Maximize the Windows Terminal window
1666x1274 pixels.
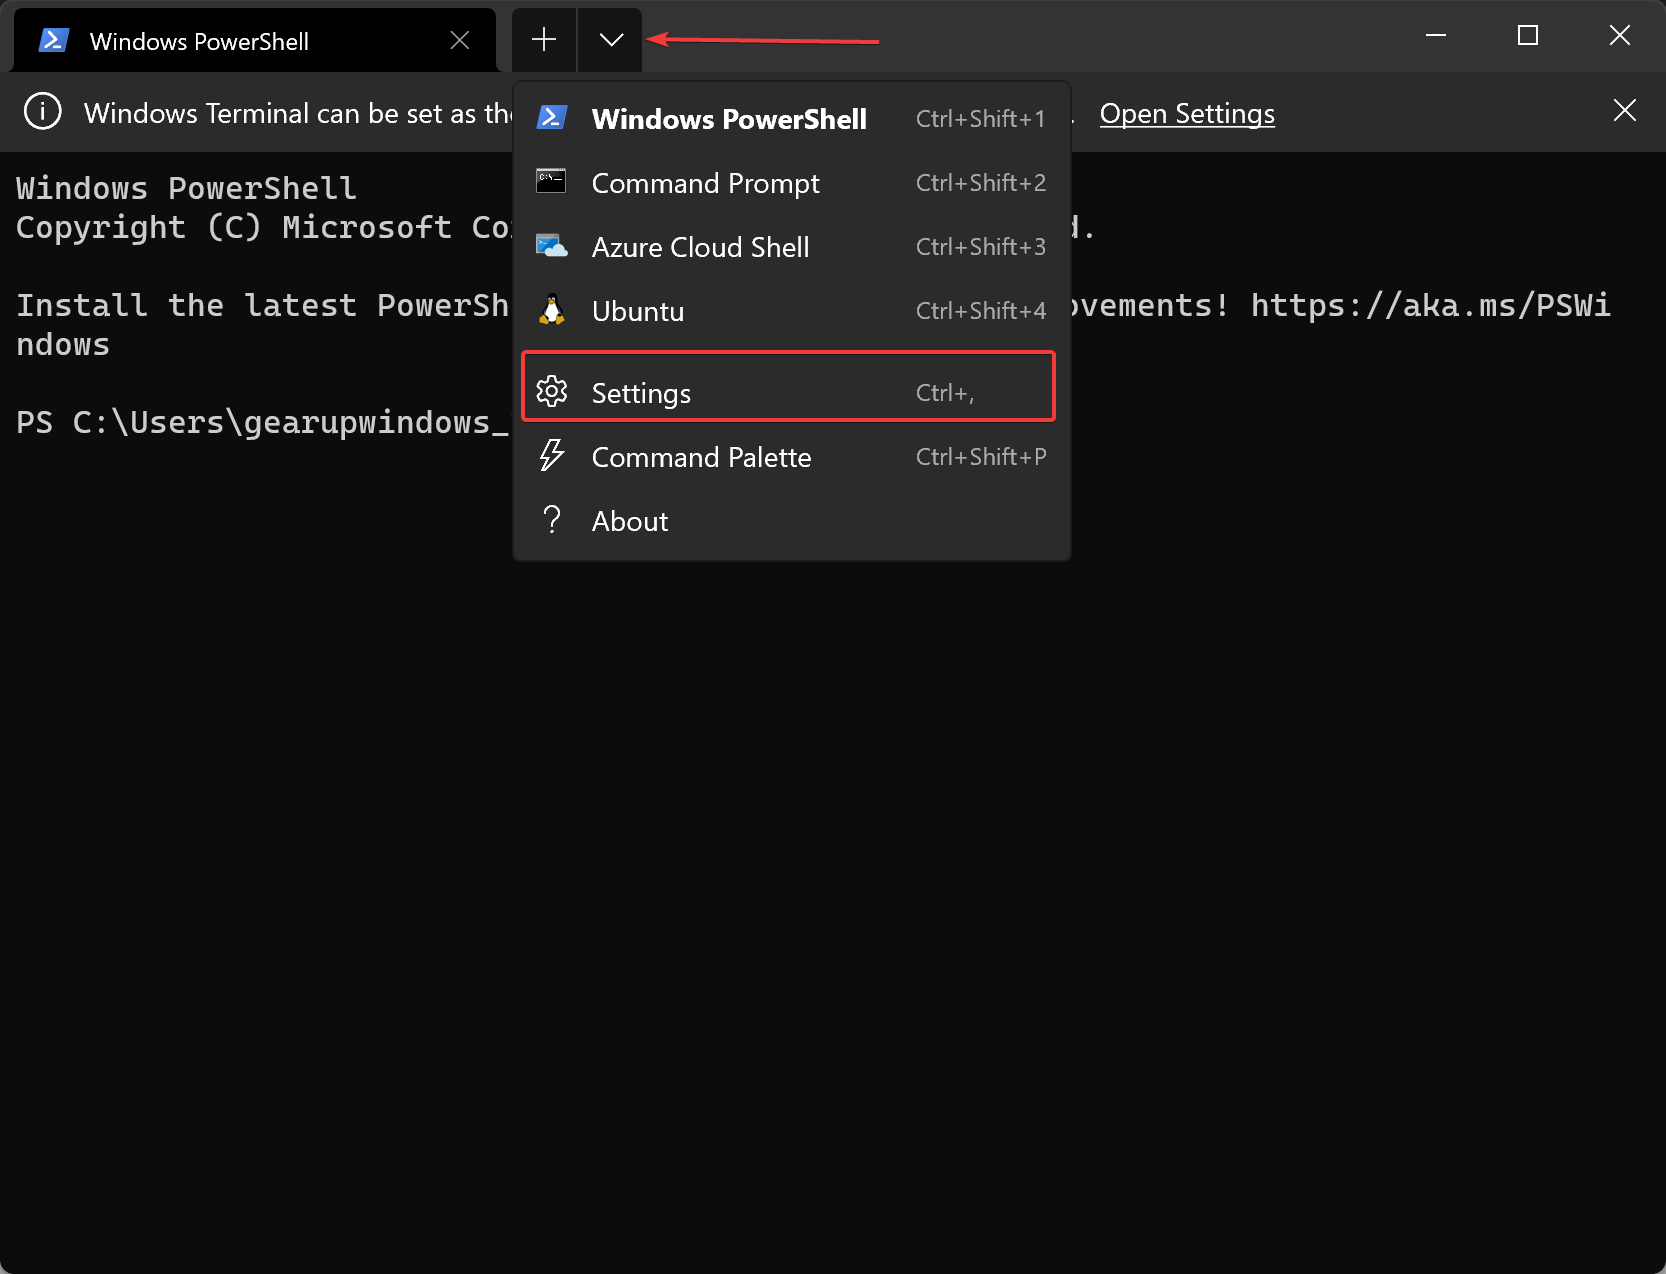coord(1528,36)
